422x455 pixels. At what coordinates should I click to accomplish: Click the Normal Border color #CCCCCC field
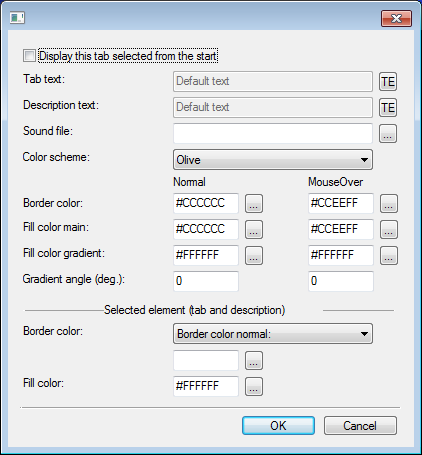tap(206, 203)
